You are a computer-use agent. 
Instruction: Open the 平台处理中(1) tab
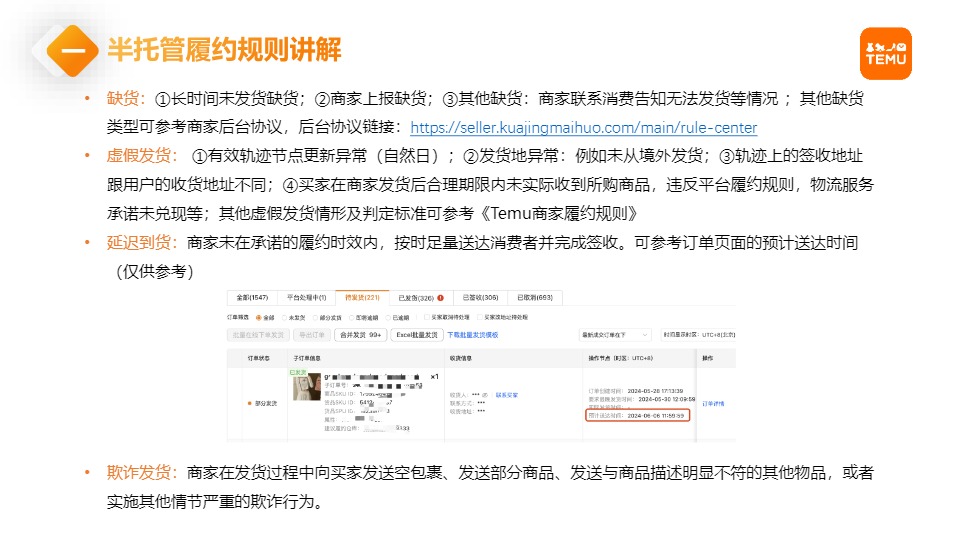[x=306, y=298]
